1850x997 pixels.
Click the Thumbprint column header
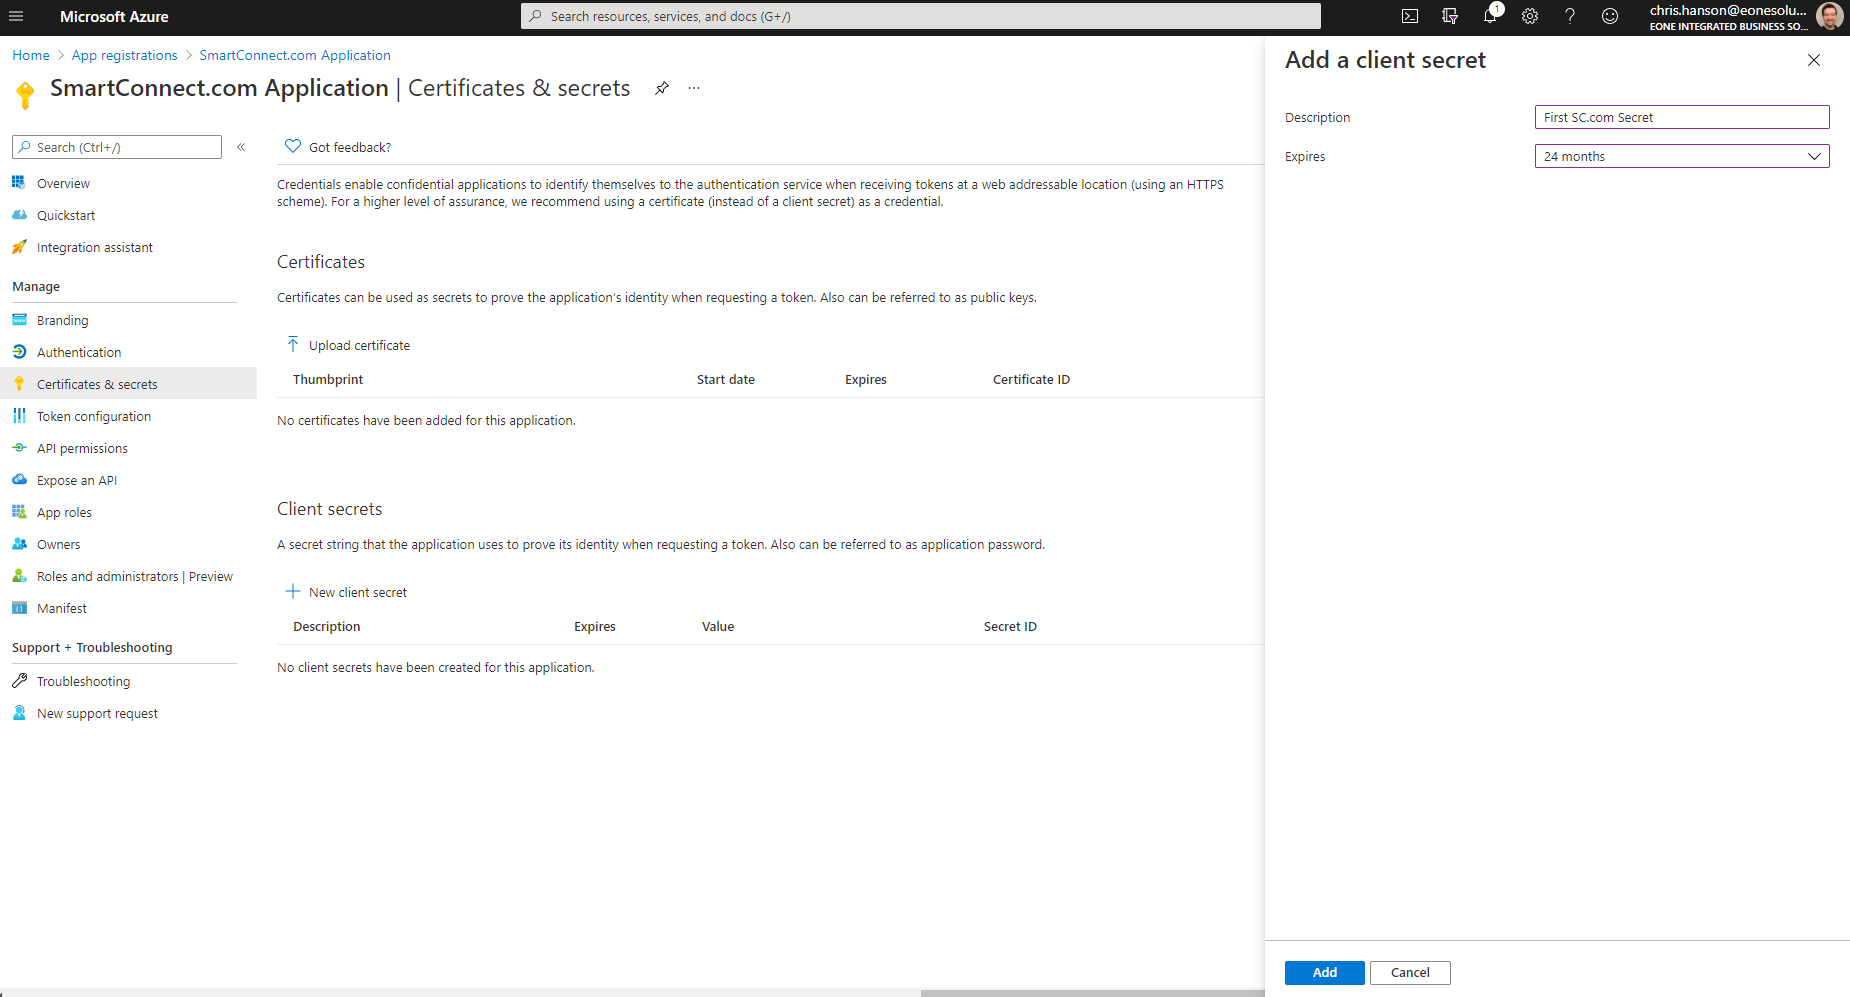click(328, 379)
